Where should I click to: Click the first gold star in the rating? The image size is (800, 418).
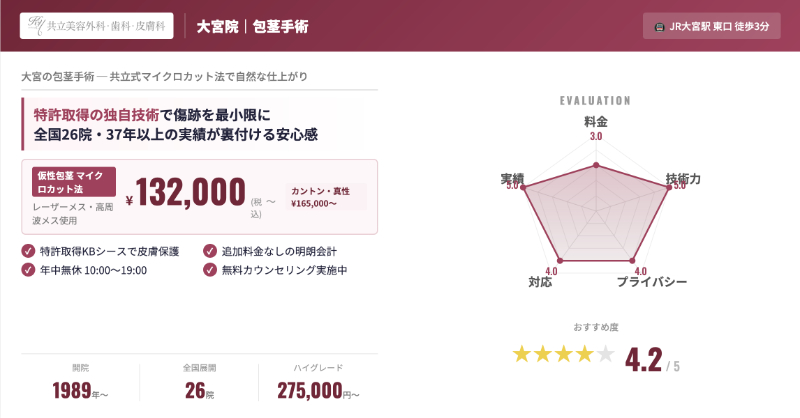522,354
